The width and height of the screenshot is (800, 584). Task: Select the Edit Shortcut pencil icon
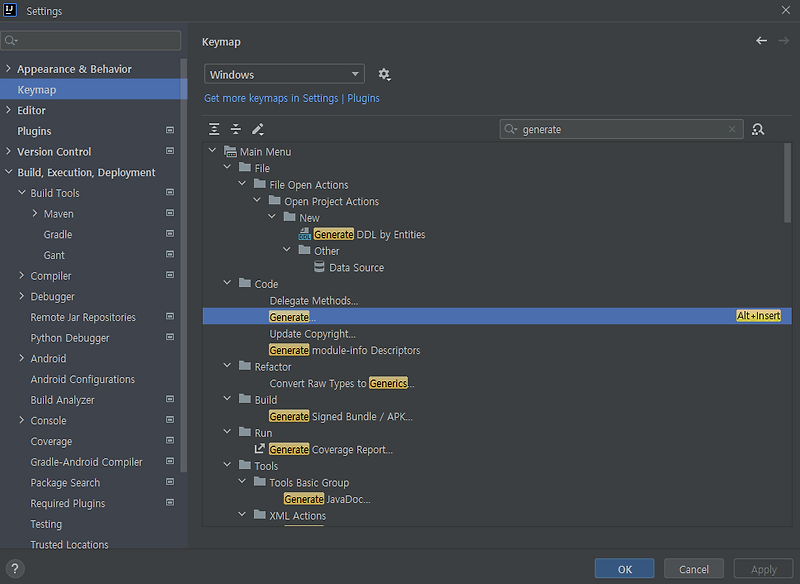click(x=259, y=128)
